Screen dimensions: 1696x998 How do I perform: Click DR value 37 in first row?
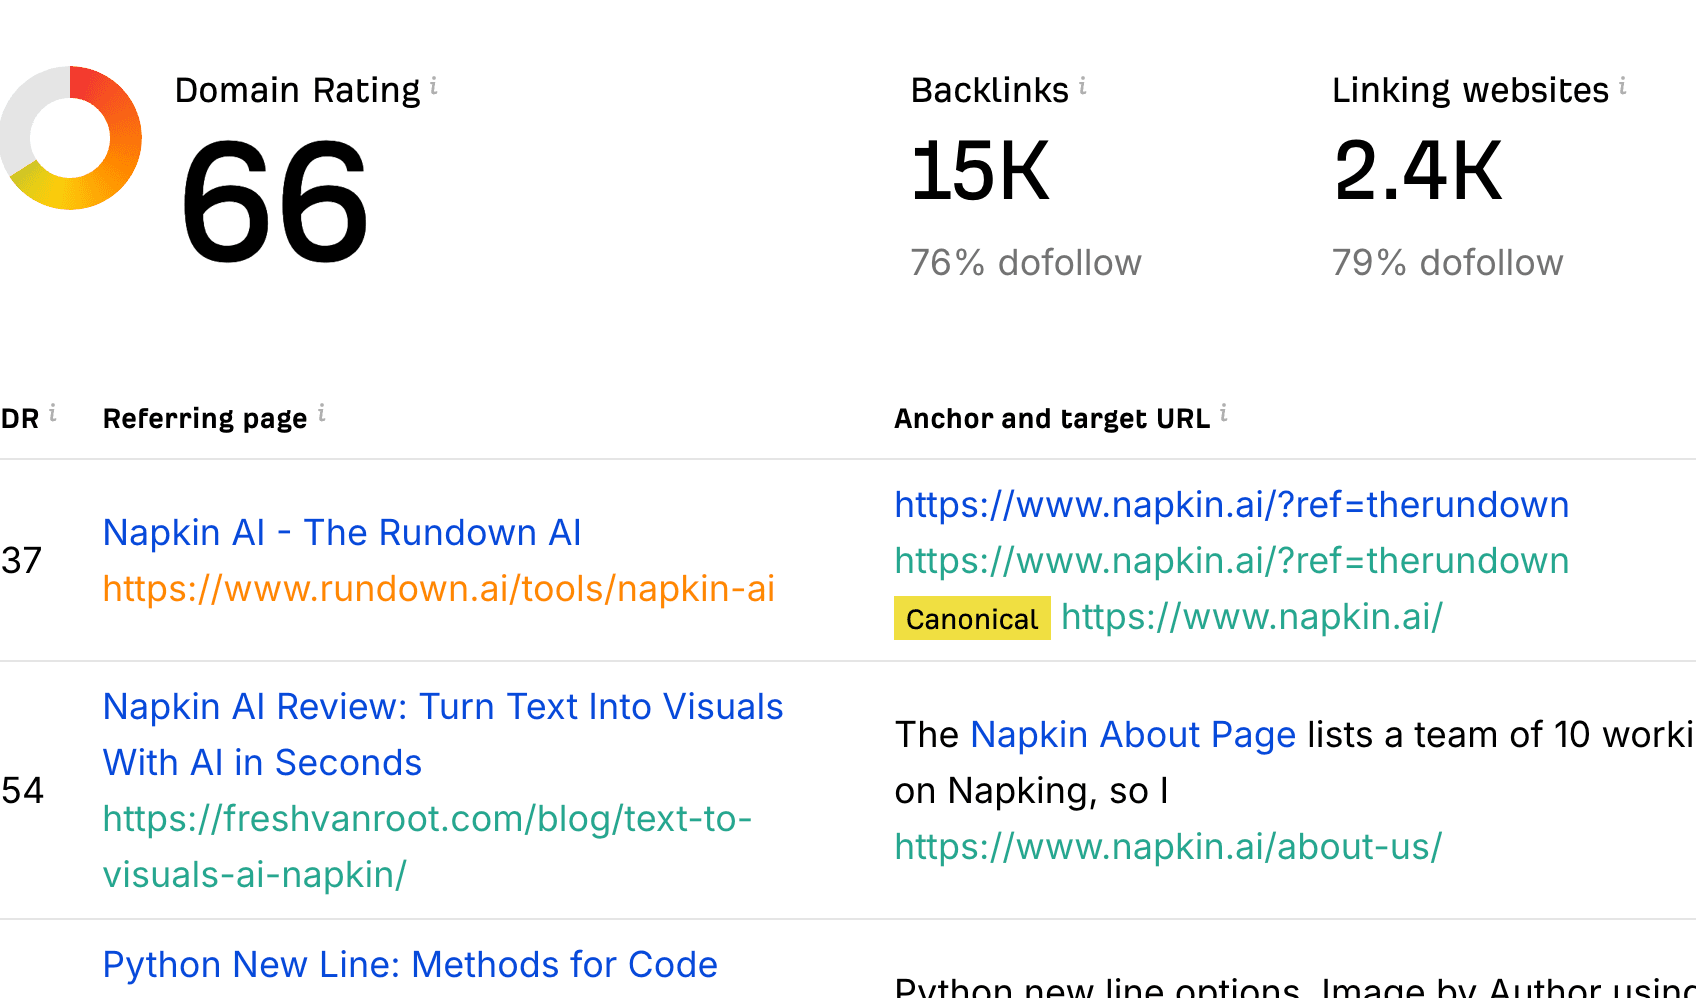point(21,561)
